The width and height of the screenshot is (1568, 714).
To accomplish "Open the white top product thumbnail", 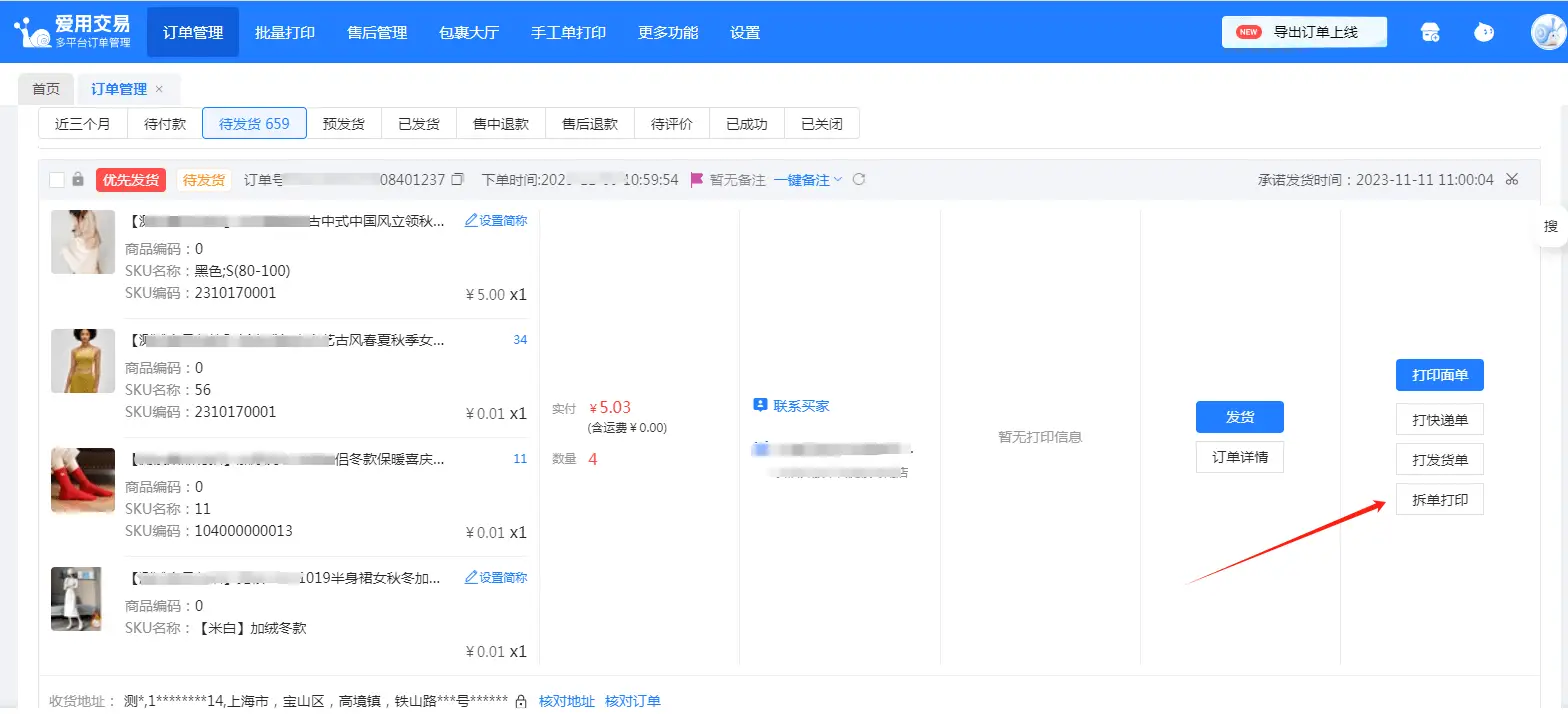I will coord(83,242).
